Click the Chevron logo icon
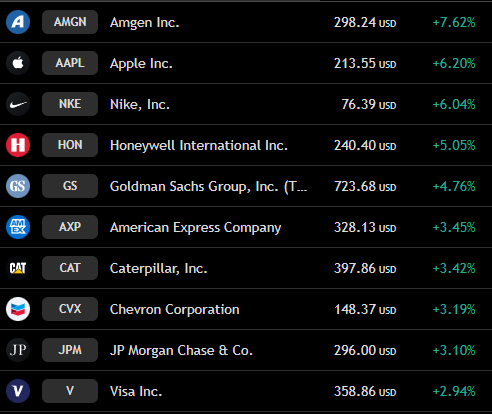This screenshot has width=492, height=414. point(18,309)
